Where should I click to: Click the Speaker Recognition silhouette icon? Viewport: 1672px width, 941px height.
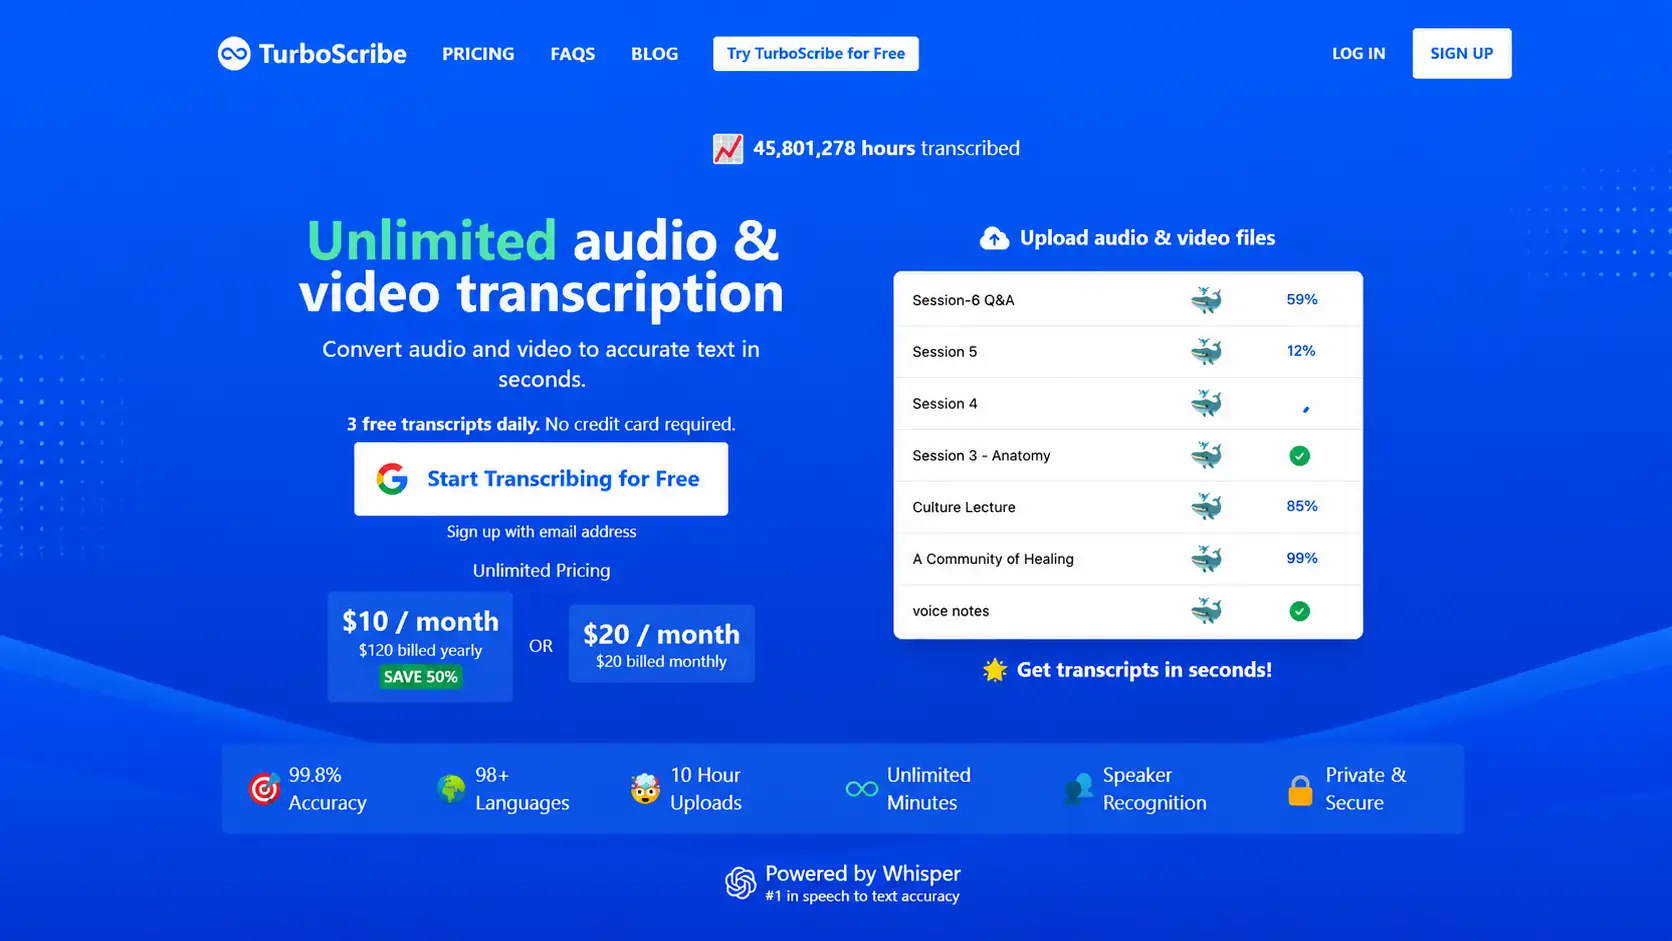click(1078, 789)
